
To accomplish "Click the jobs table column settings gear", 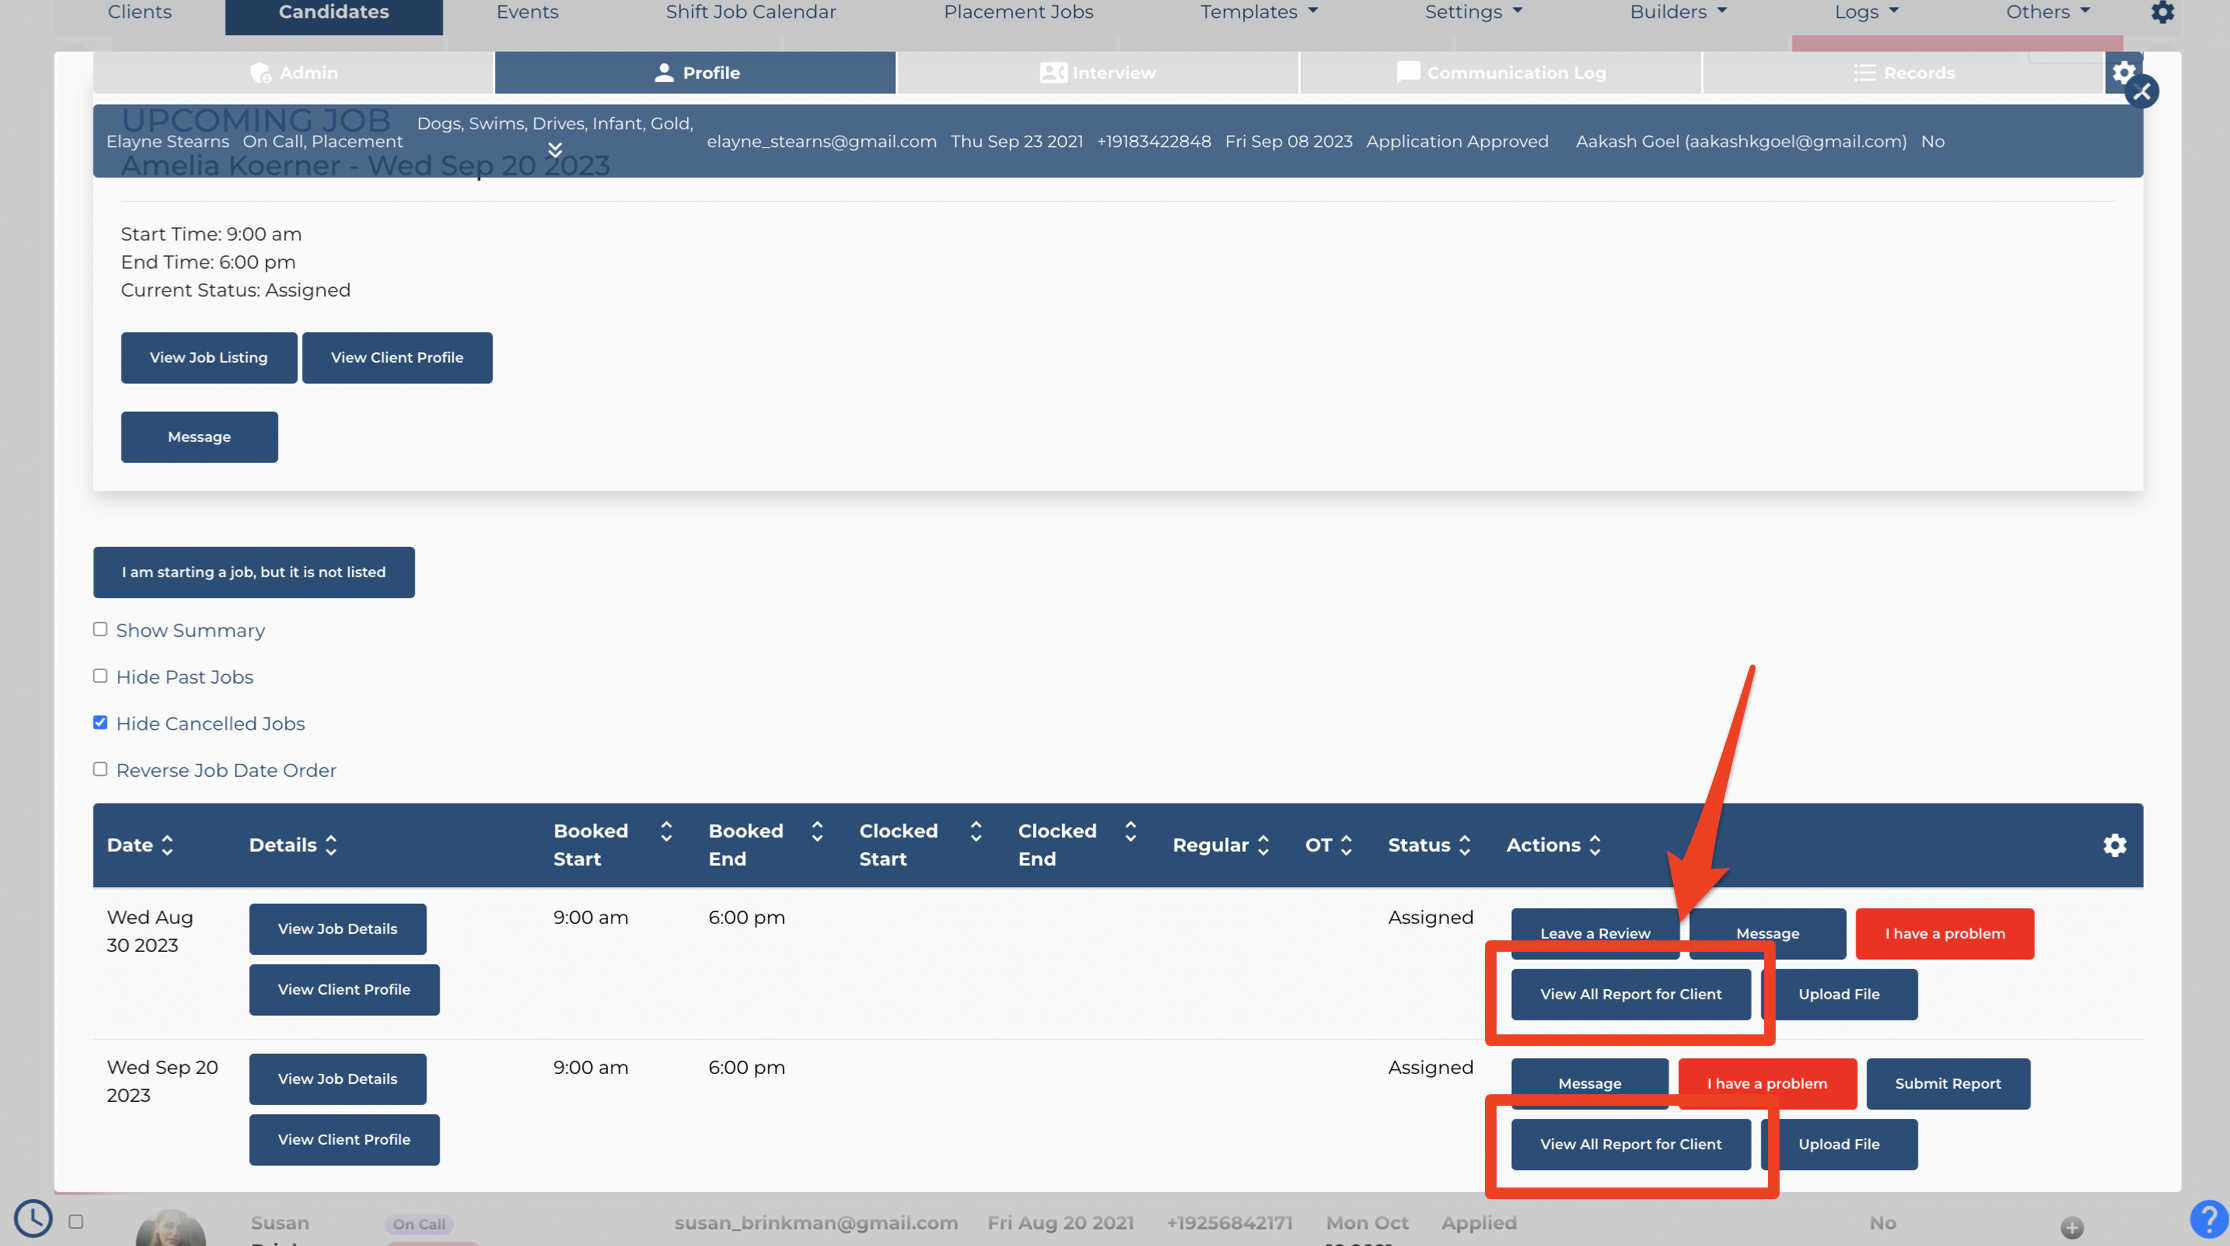I will 2114,845.
